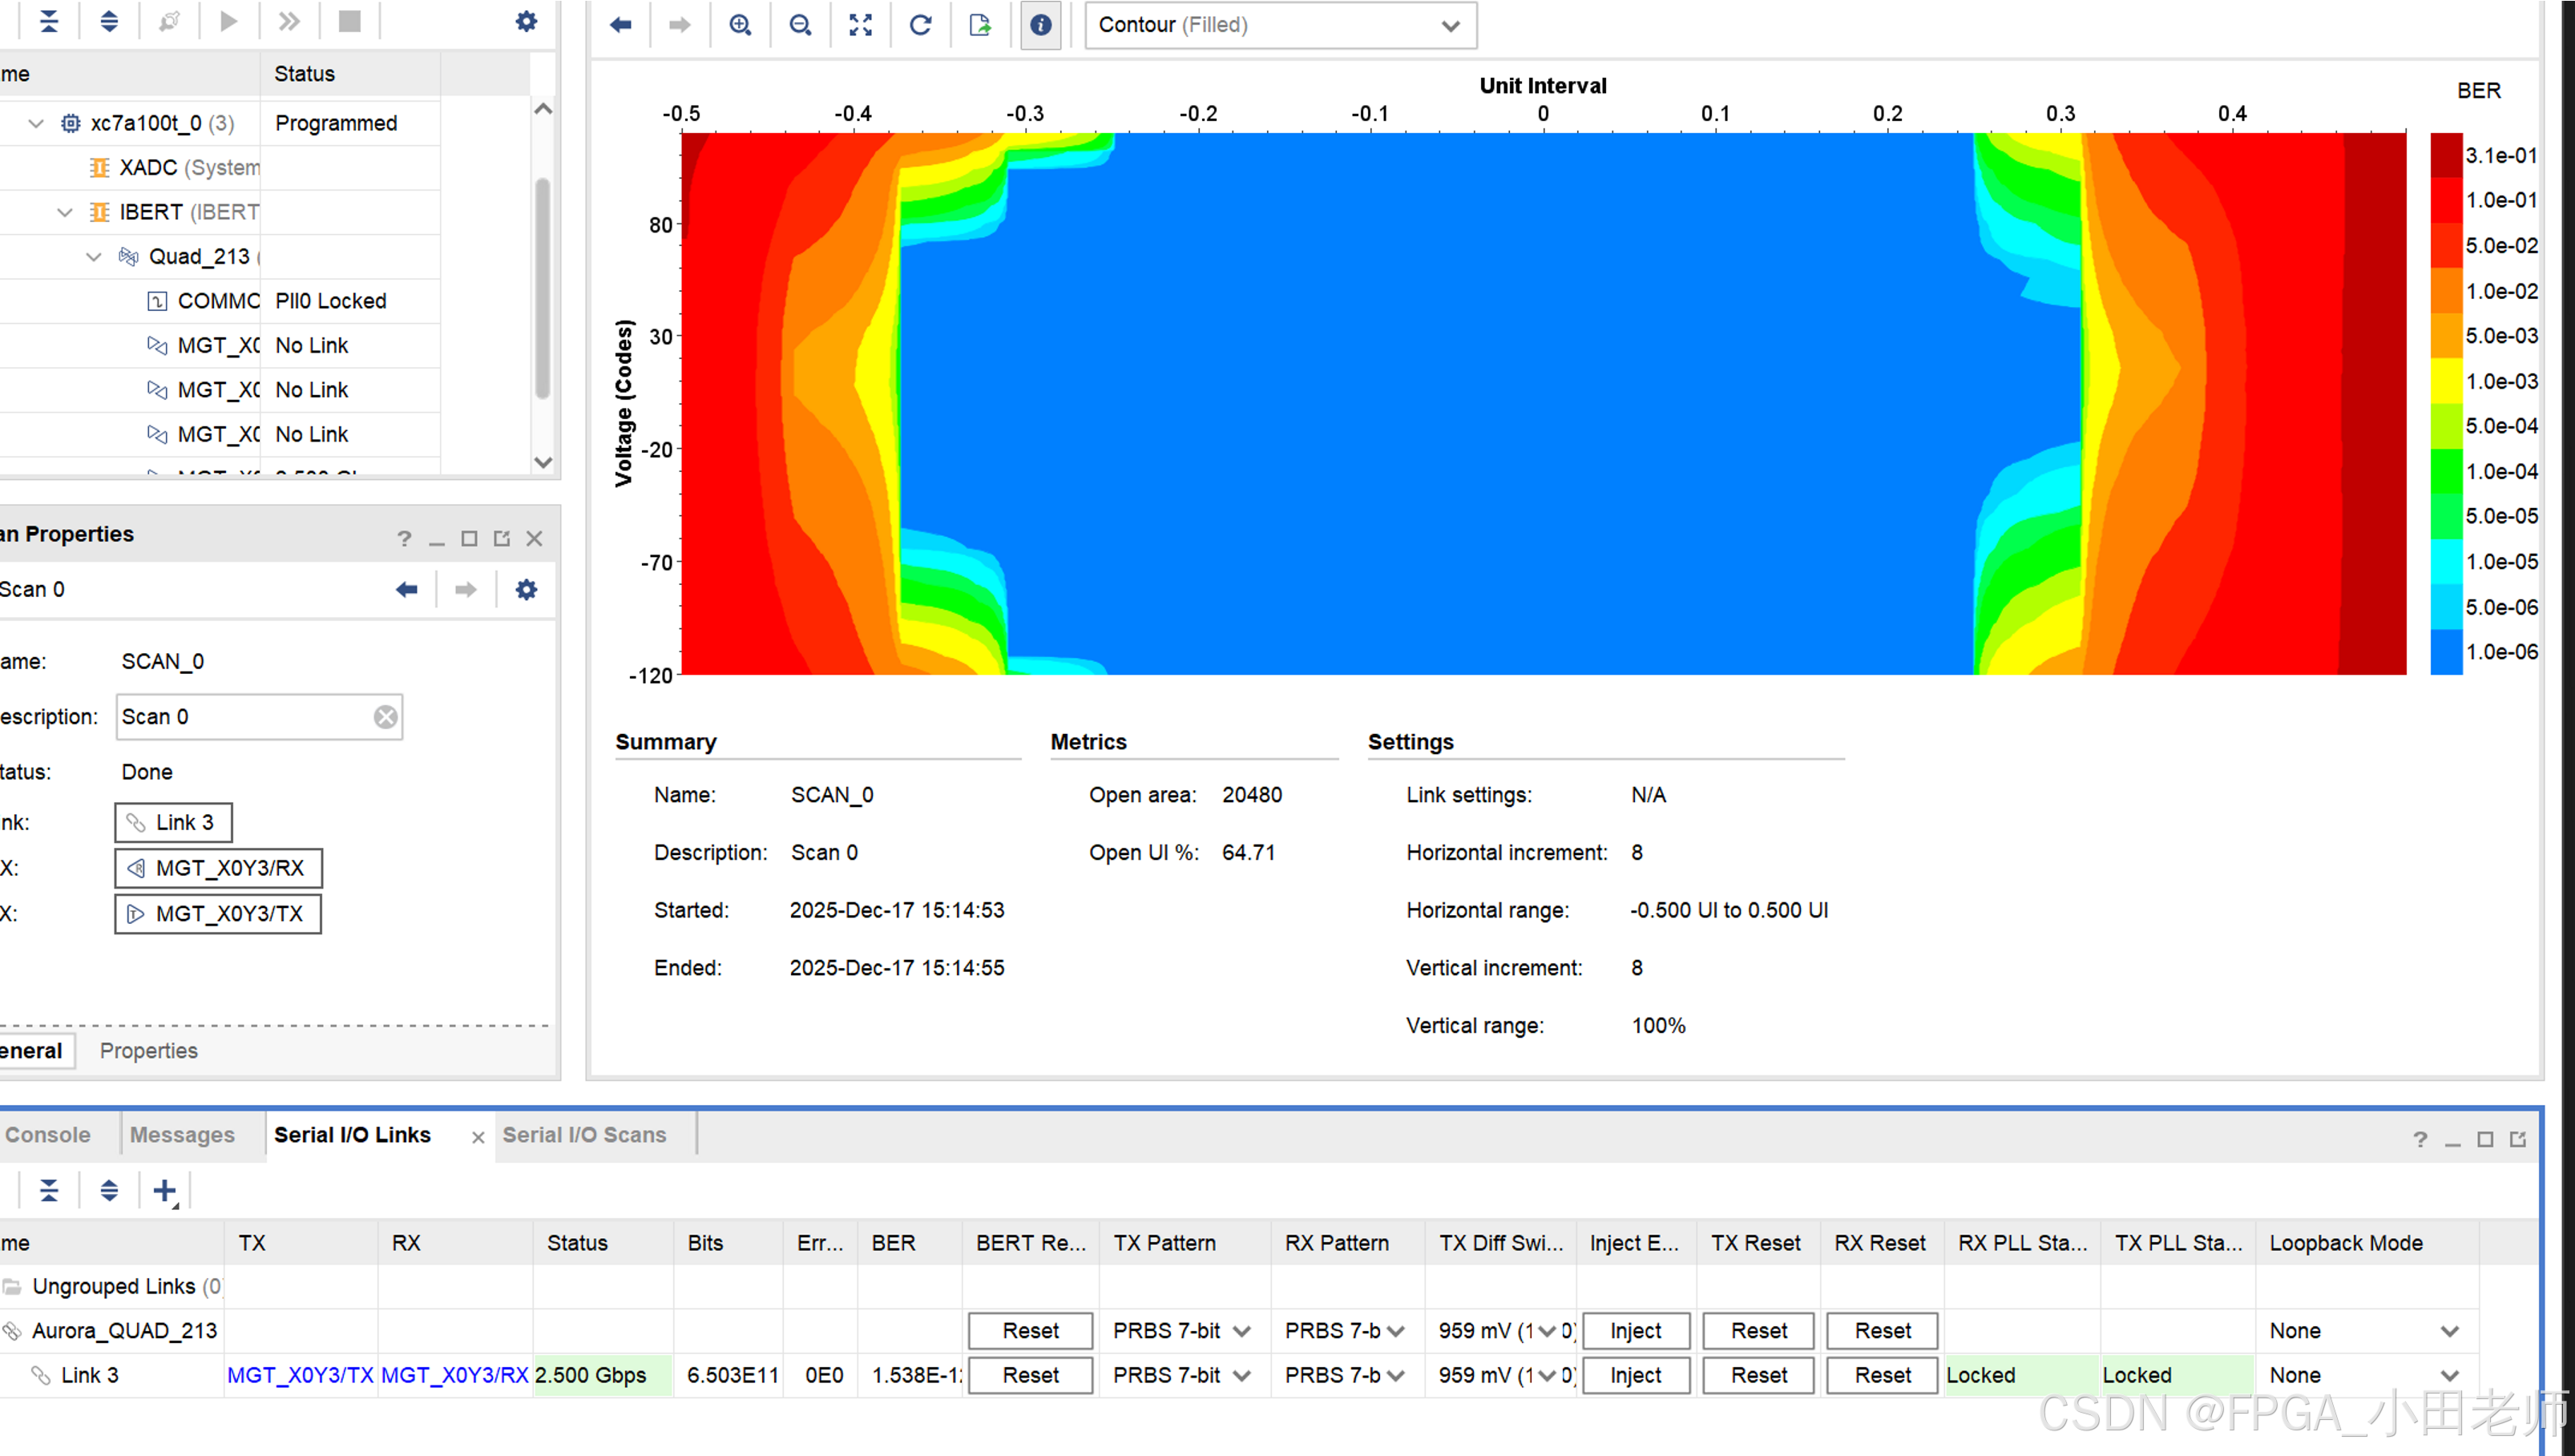Viewport: 2575px width, 1456px height.
Task: Open TX Pattern dropdown for Link 3
Action: (x=1242, y=1376)
